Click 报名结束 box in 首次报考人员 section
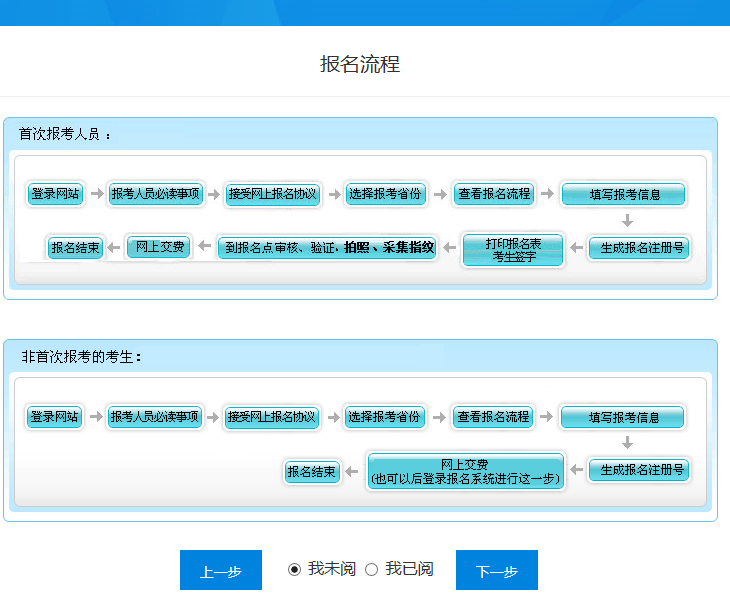The width and height of the screenshot is (730, 599). click(75, 247)
